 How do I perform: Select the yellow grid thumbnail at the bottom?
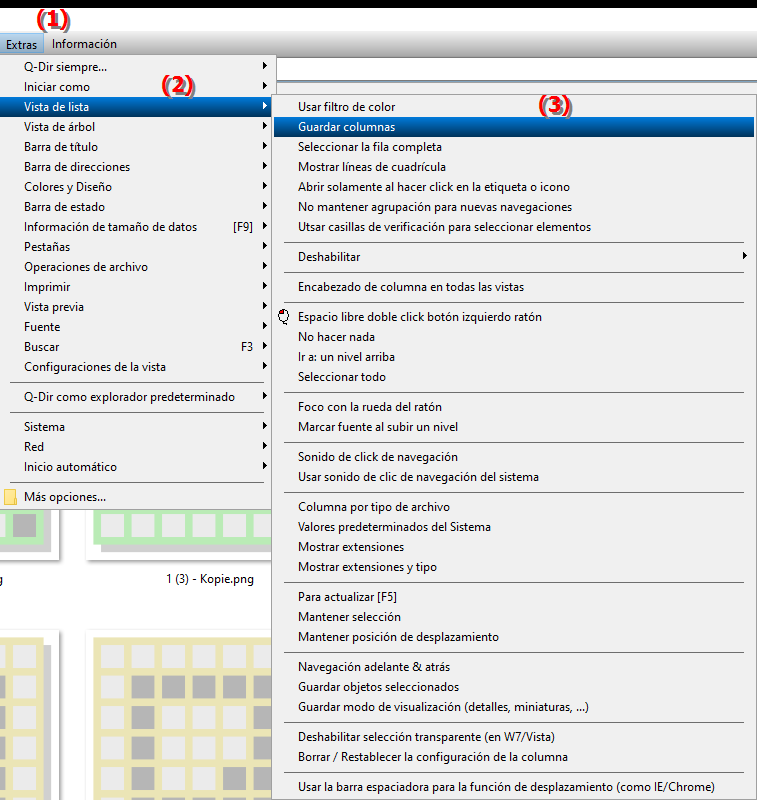click(179, 715)
